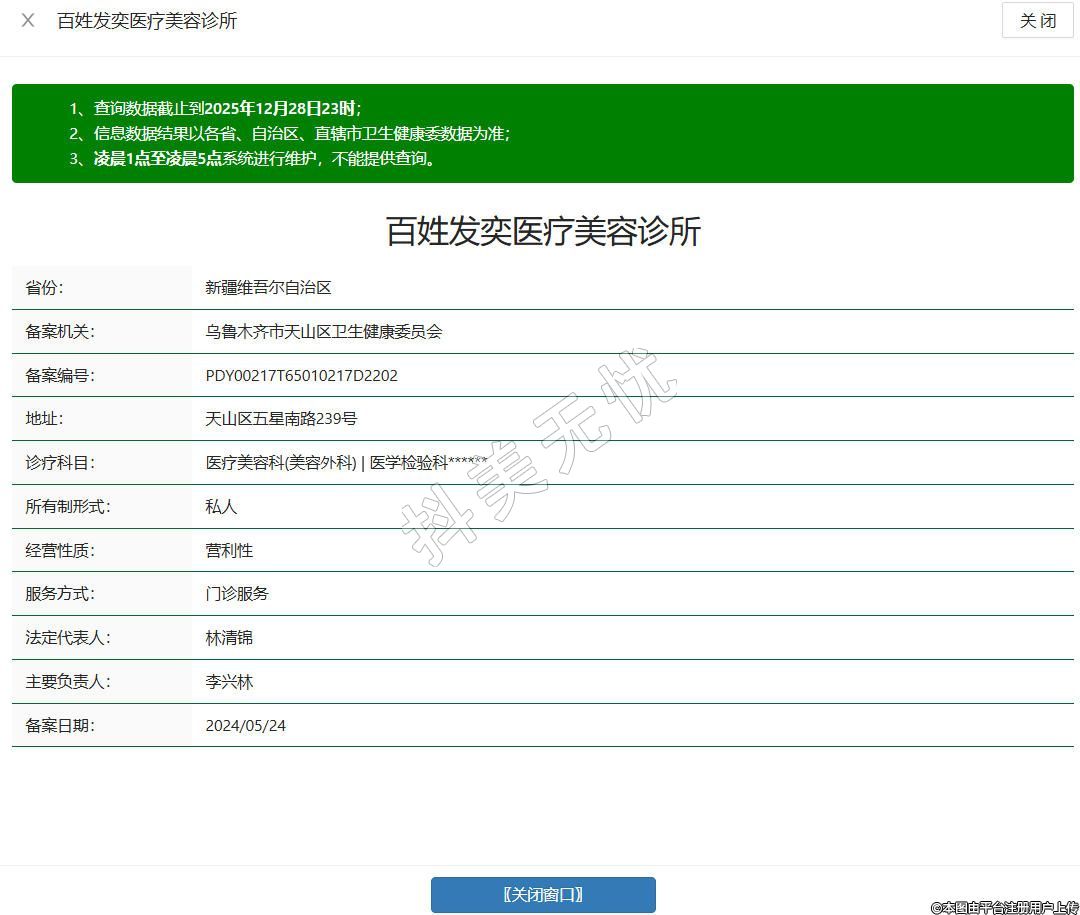The image size is (1080, 915).
Task: Click the notice line about data cutoff 2025年12月28日
Action: [227, 108]
